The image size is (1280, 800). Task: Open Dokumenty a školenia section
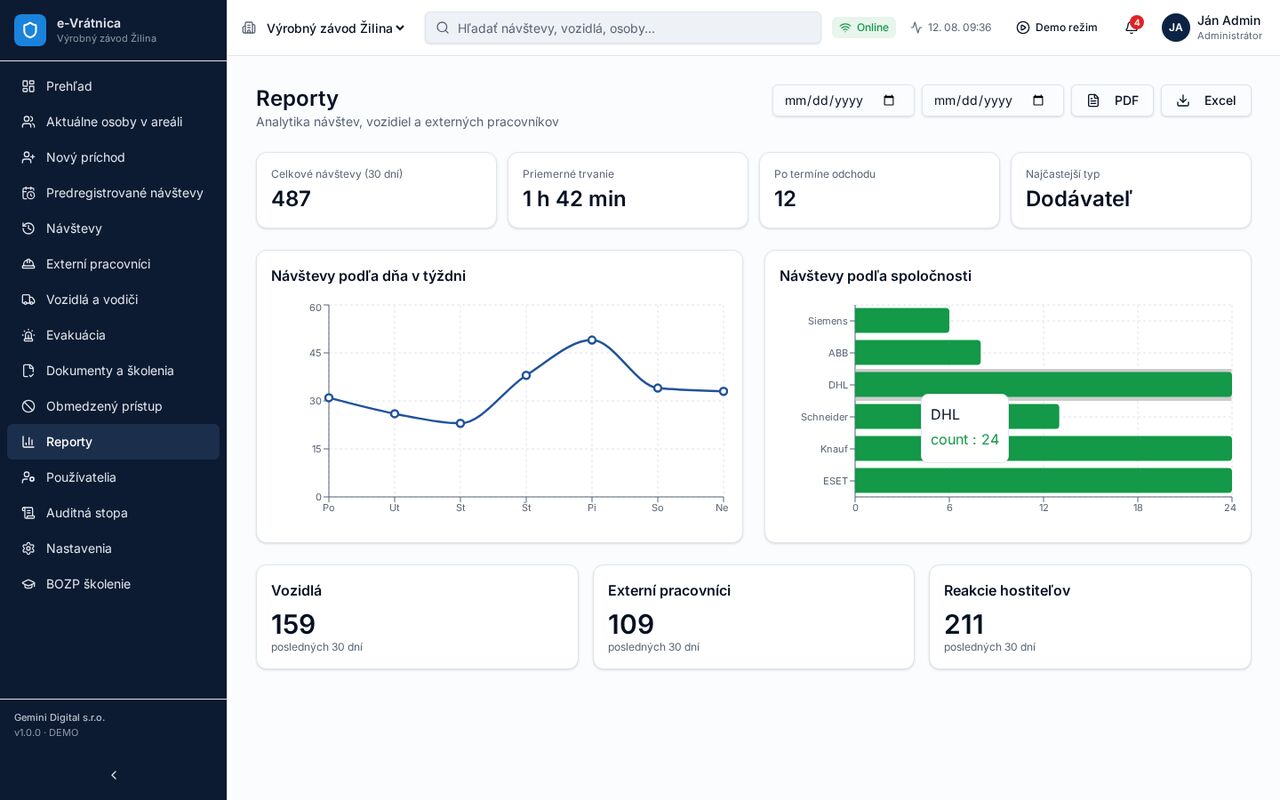(113, 371)
